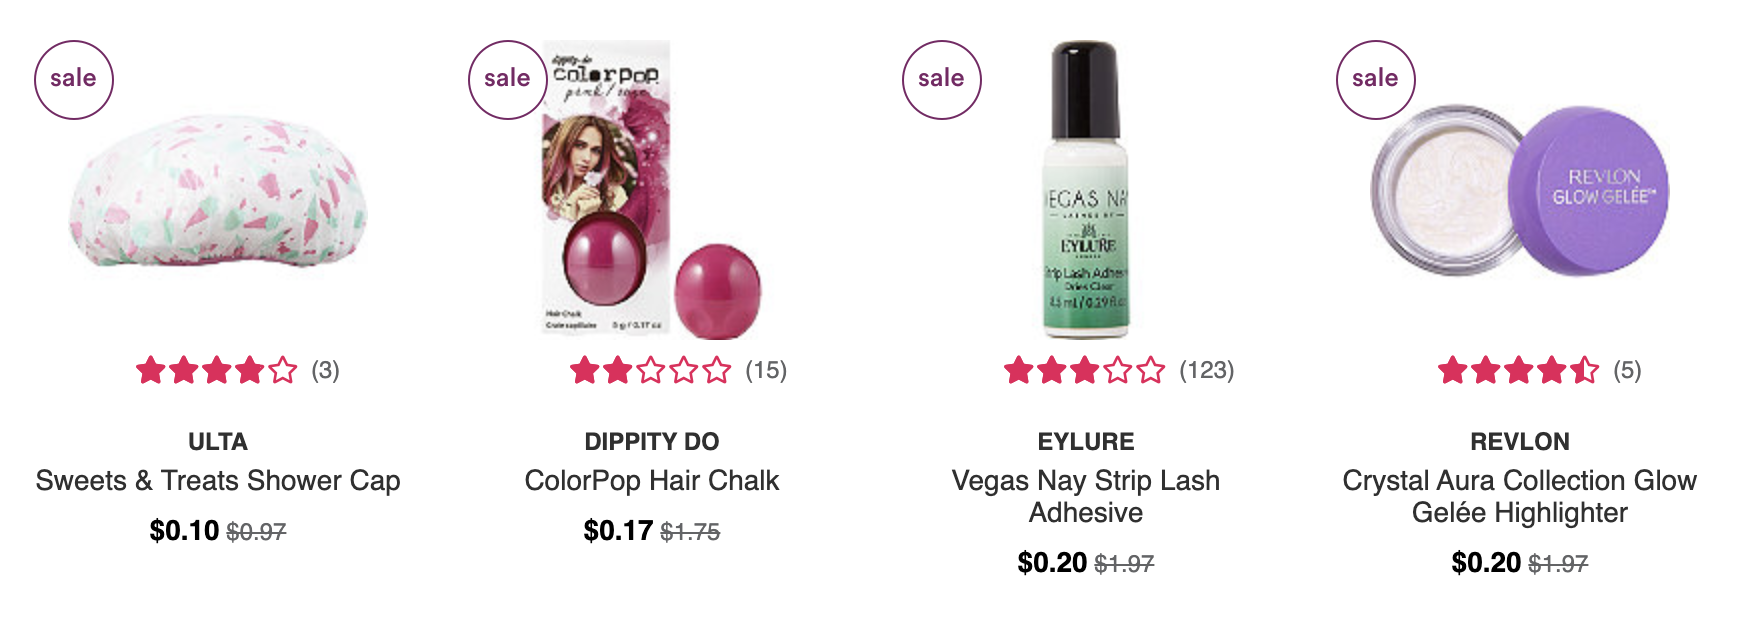Click the sale badge on ColorPop Hair Chalk
Image resolution: width=1760 pixels, height=624 pixels.
tap(508, 80)
